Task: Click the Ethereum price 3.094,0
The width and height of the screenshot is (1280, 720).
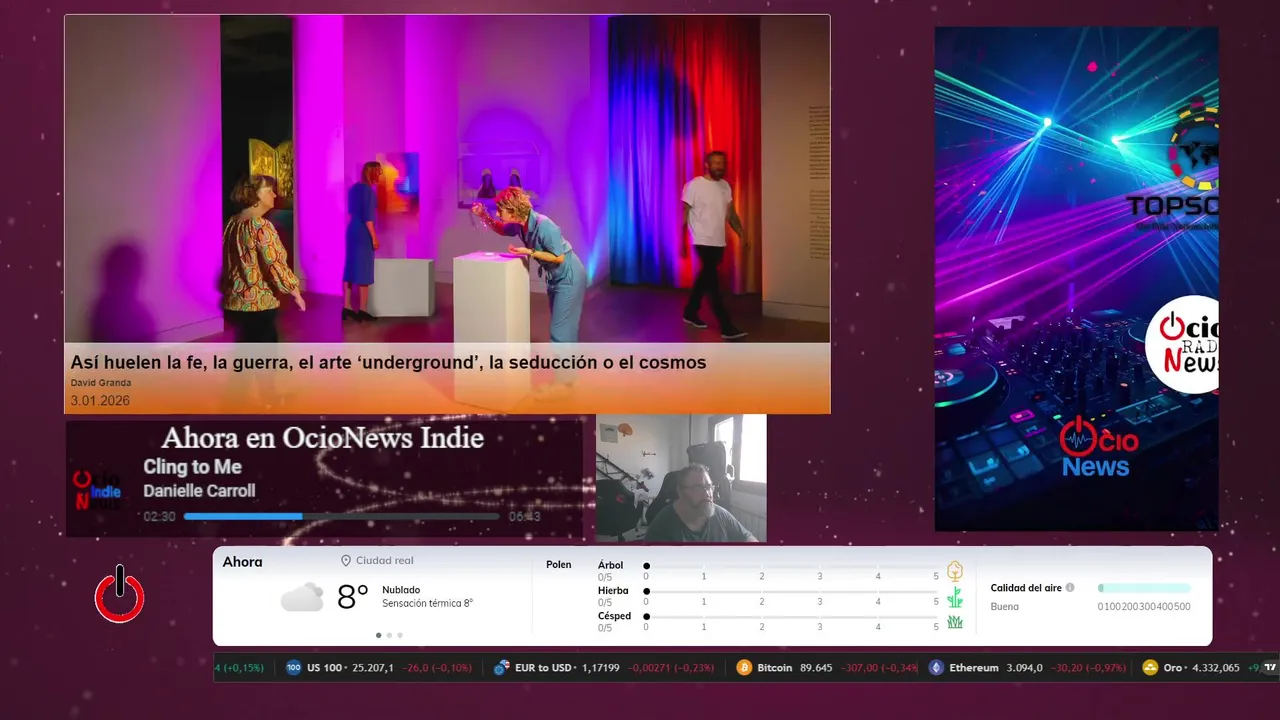Action: [x=1024, y=668]
